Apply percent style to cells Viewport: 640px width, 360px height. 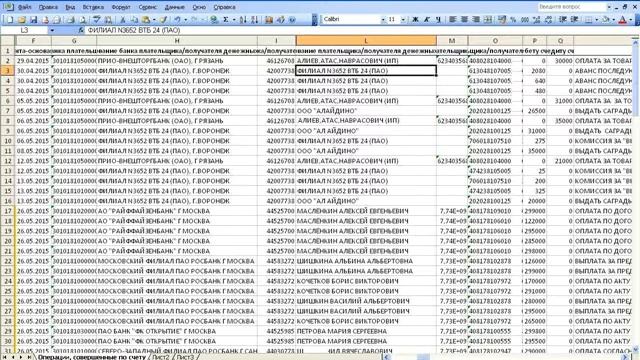pos(513,20)
